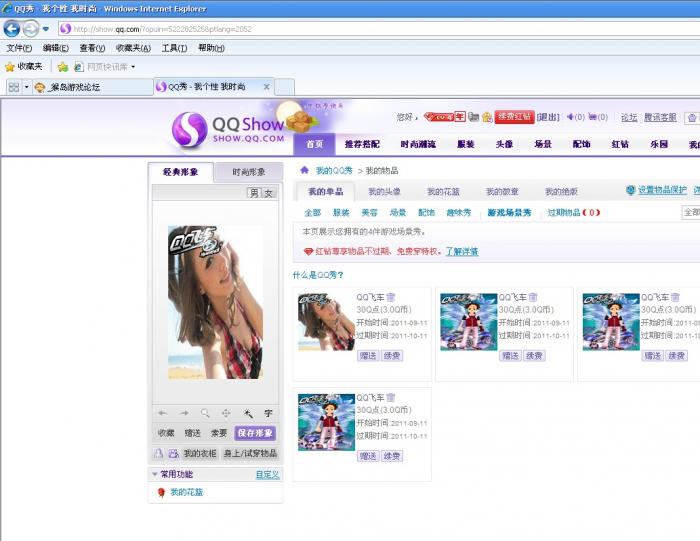Select the magic wand avatar tool

248,414
